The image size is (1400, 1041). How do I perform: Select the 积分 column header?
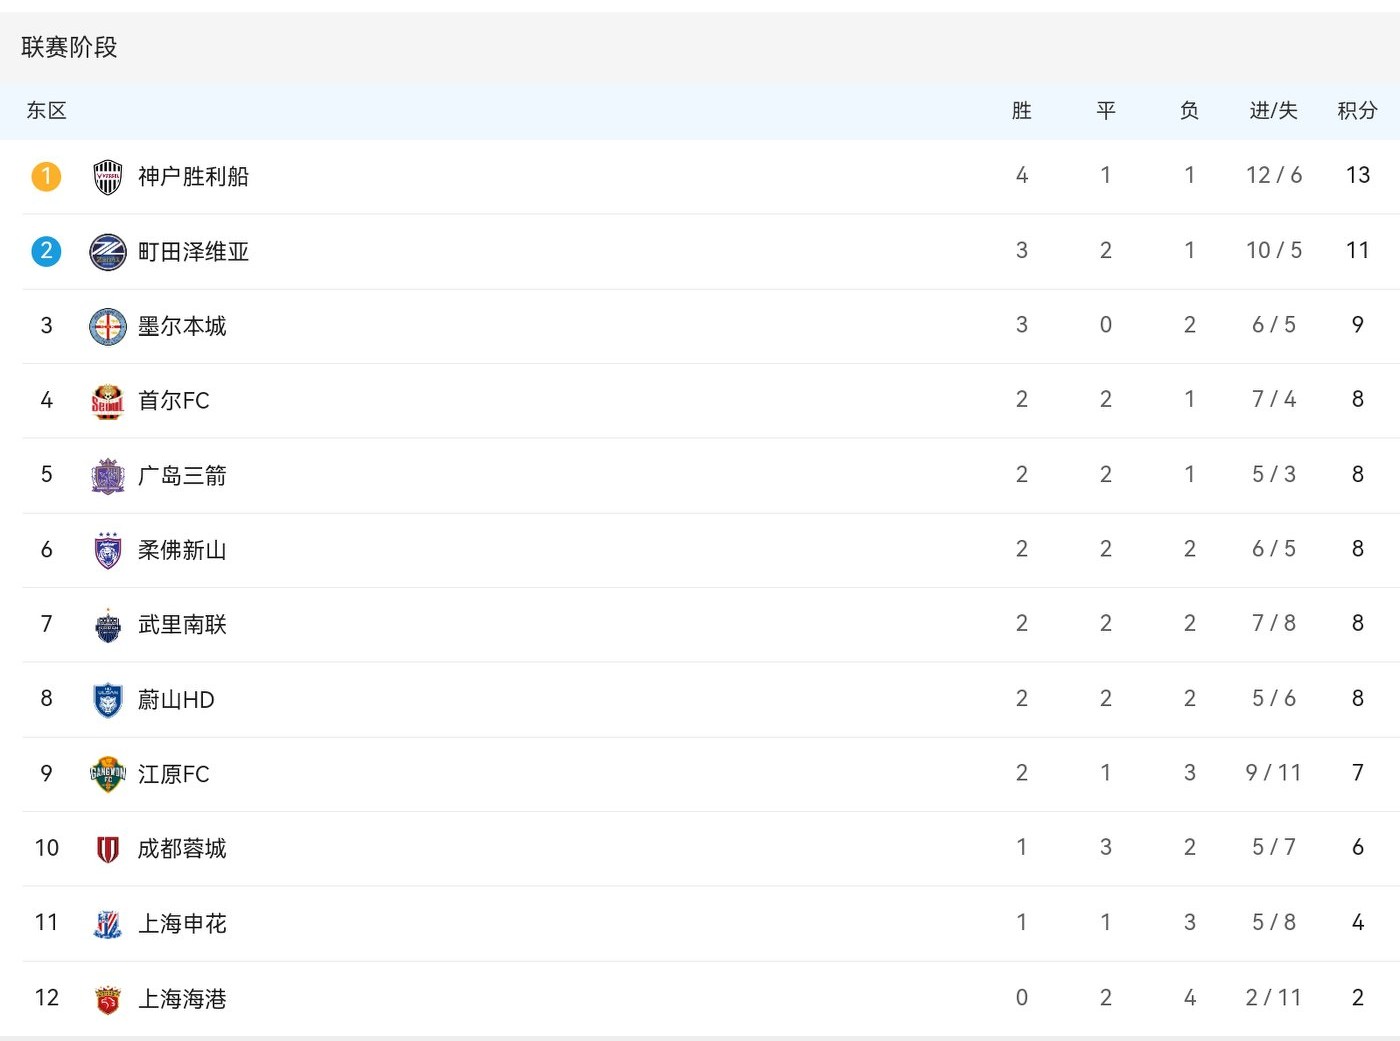click(1357, 111)
